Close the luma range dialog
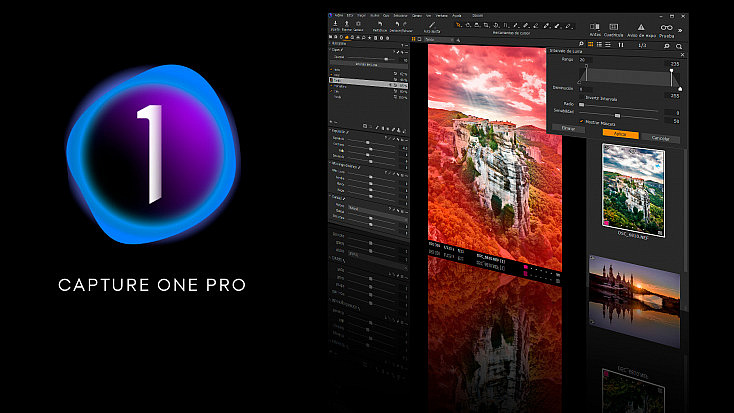Image resolution: width=734 pixels, height=413 pixels. coord(682,55)
